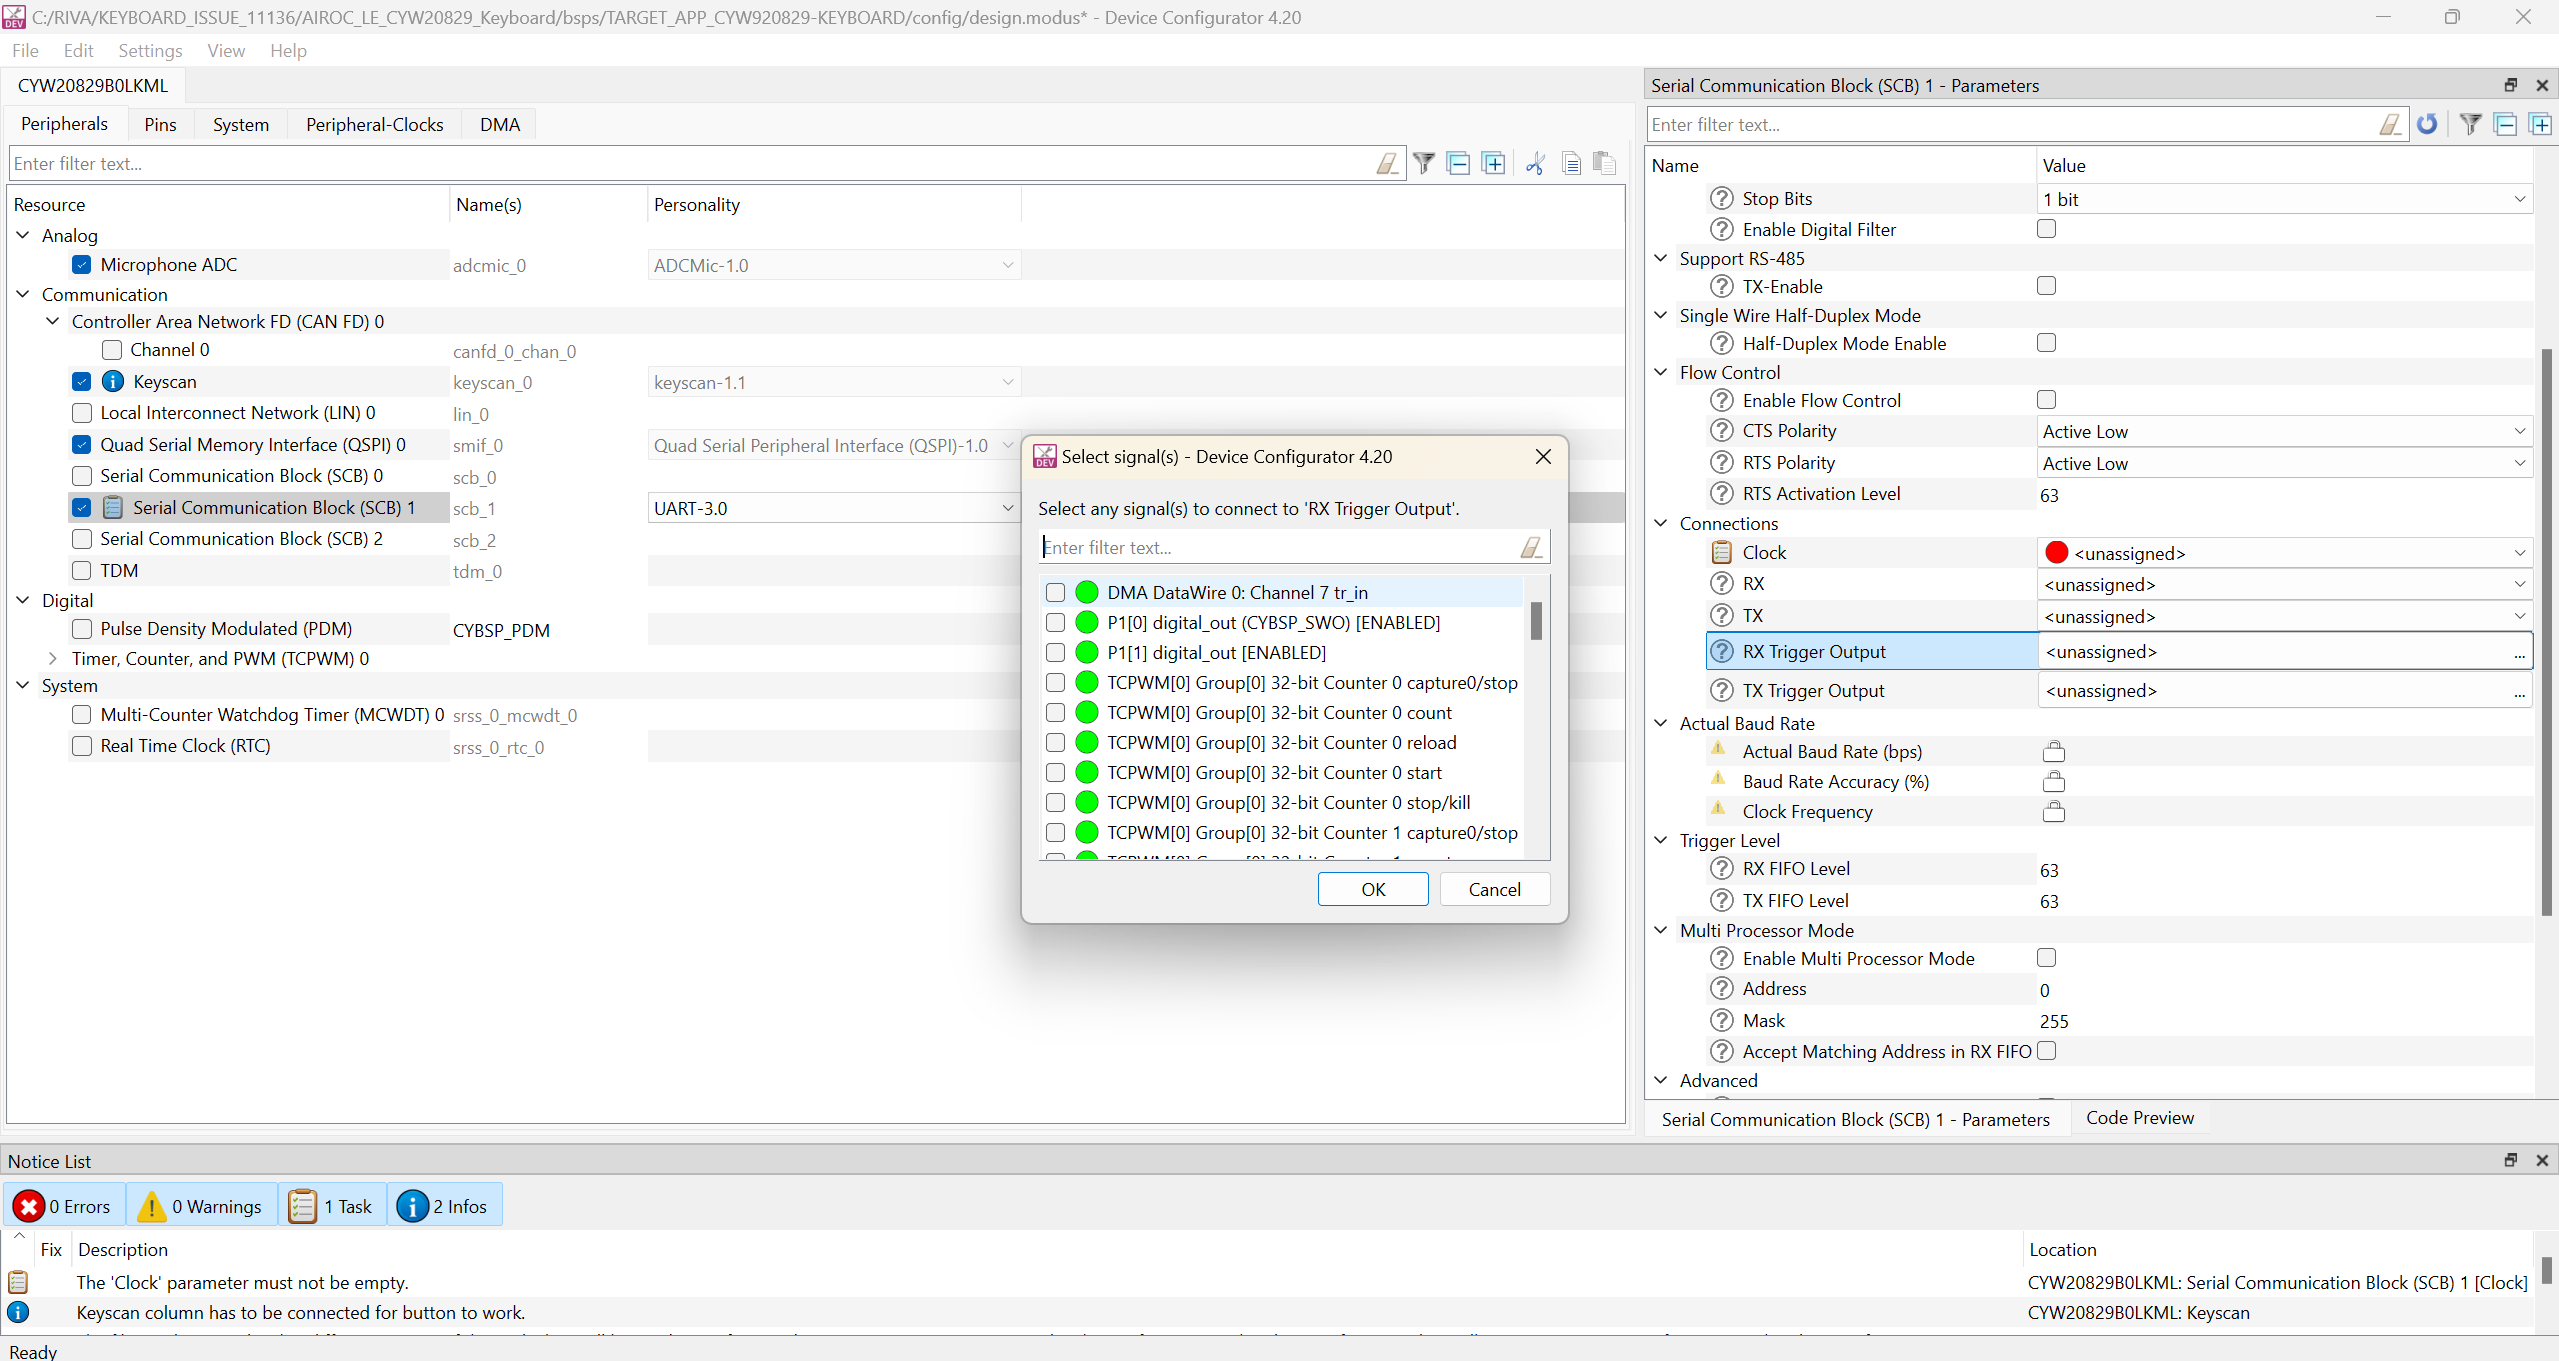The image size is (2559, 1361).
Task: Click Cancel in Select signal dialog
Action: click(x=1494, y=889)
